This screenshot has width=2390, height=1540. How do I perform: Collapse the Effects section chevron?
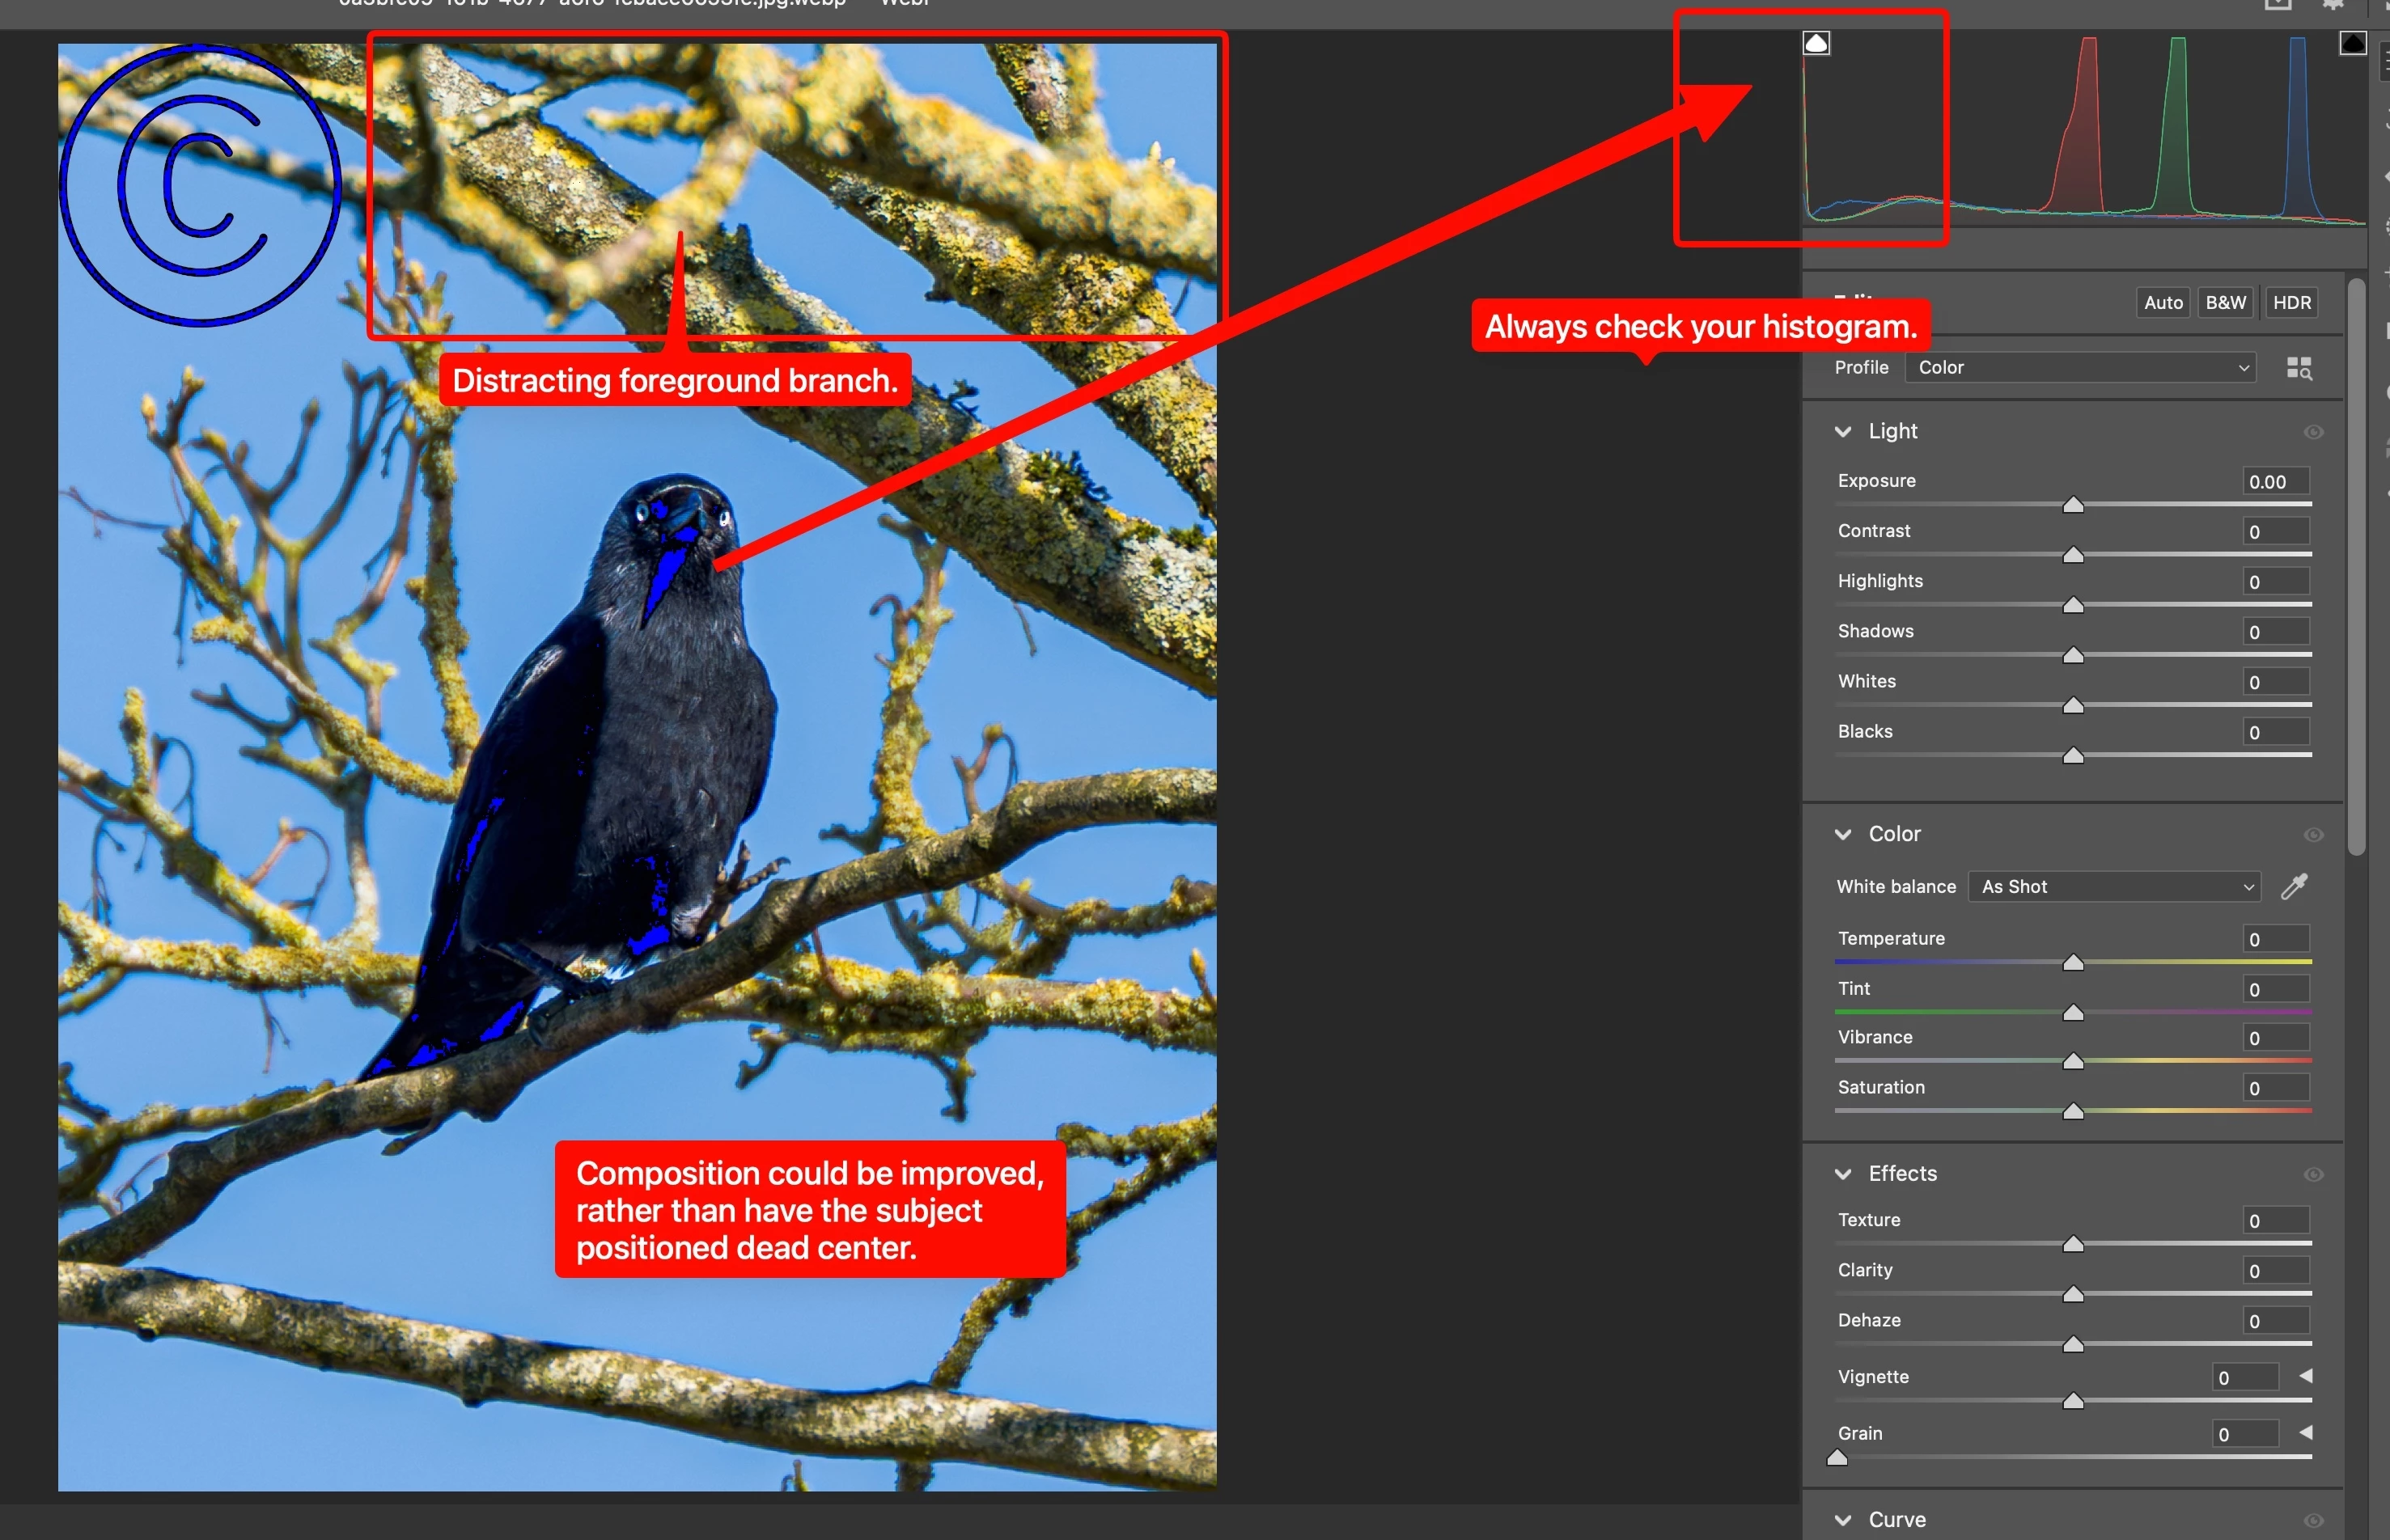[x=1843, y=1174]
